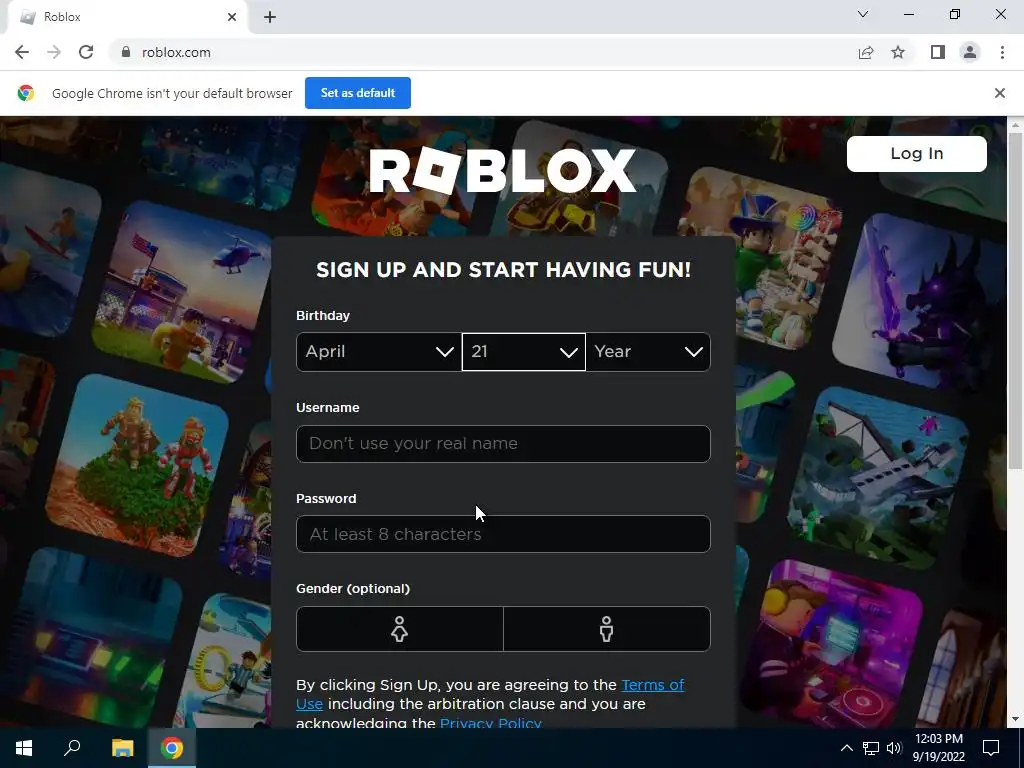
Task: Click the Password input field
Action: pyautogui.click(x=503, y=534)
